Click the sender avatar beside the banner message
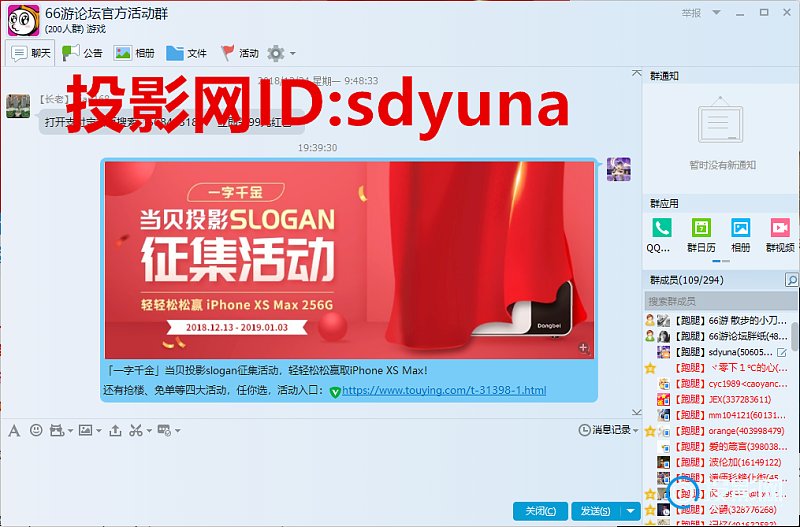This screenshot has width=800, height=527. click(x=618, y=169)
